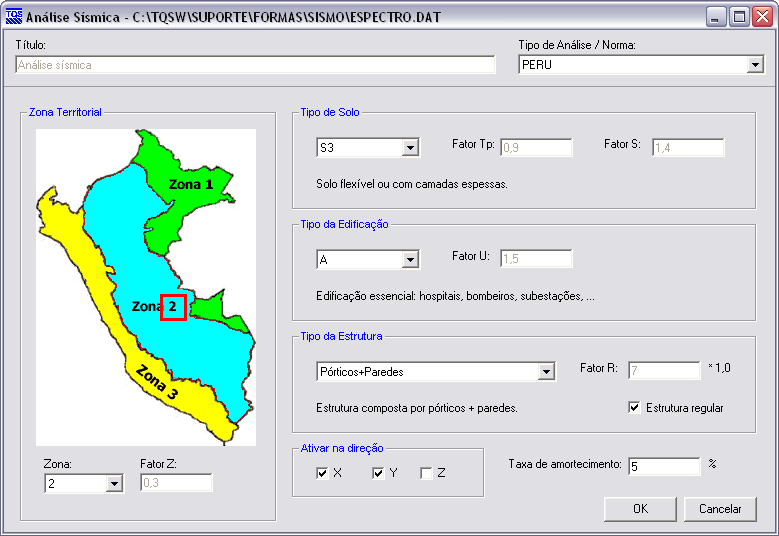Click the TQS application icon in title bar

(13, 17)
